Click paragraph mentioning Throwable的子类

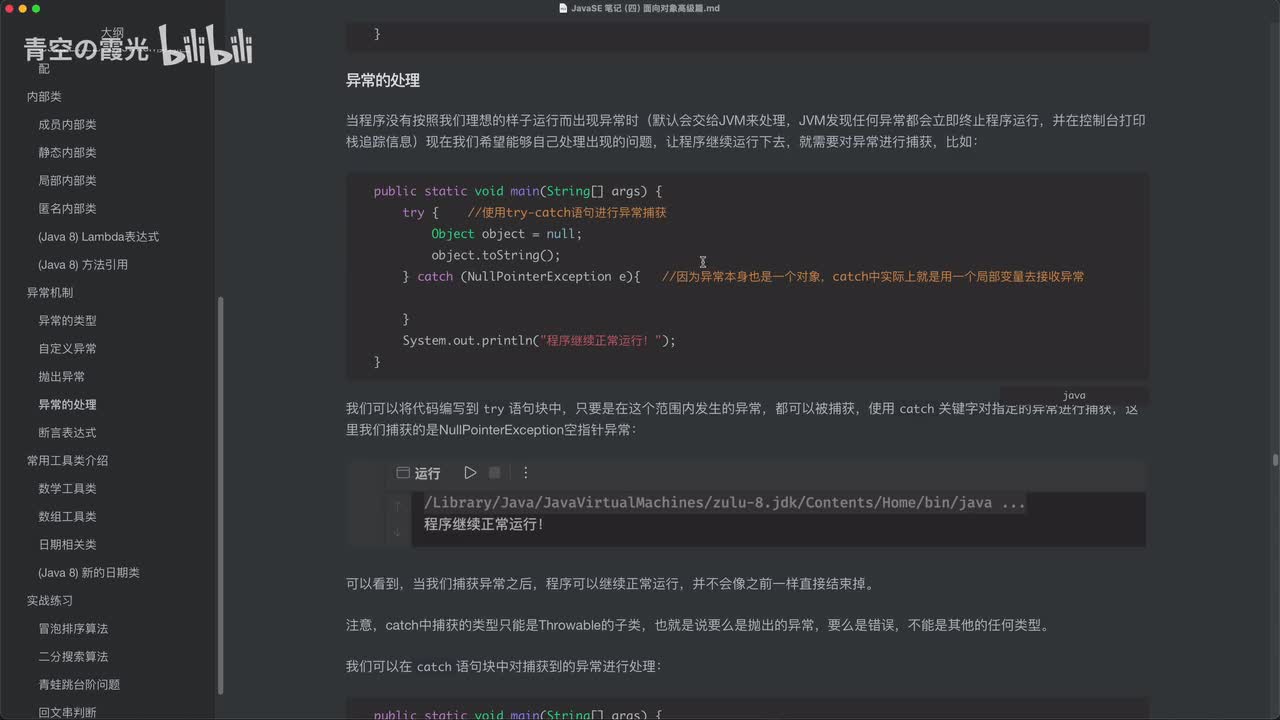pos(698,625)
